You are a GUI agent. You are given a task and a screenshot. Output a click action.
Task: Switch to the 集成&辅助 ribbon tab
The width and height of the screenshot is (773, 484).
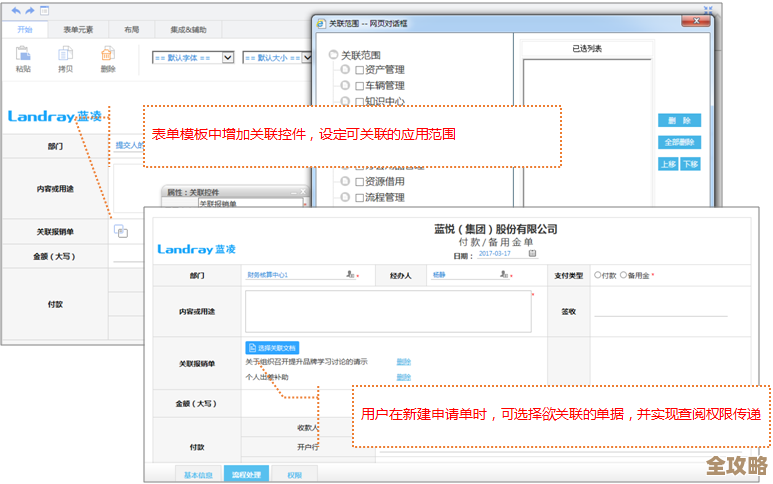188,30
